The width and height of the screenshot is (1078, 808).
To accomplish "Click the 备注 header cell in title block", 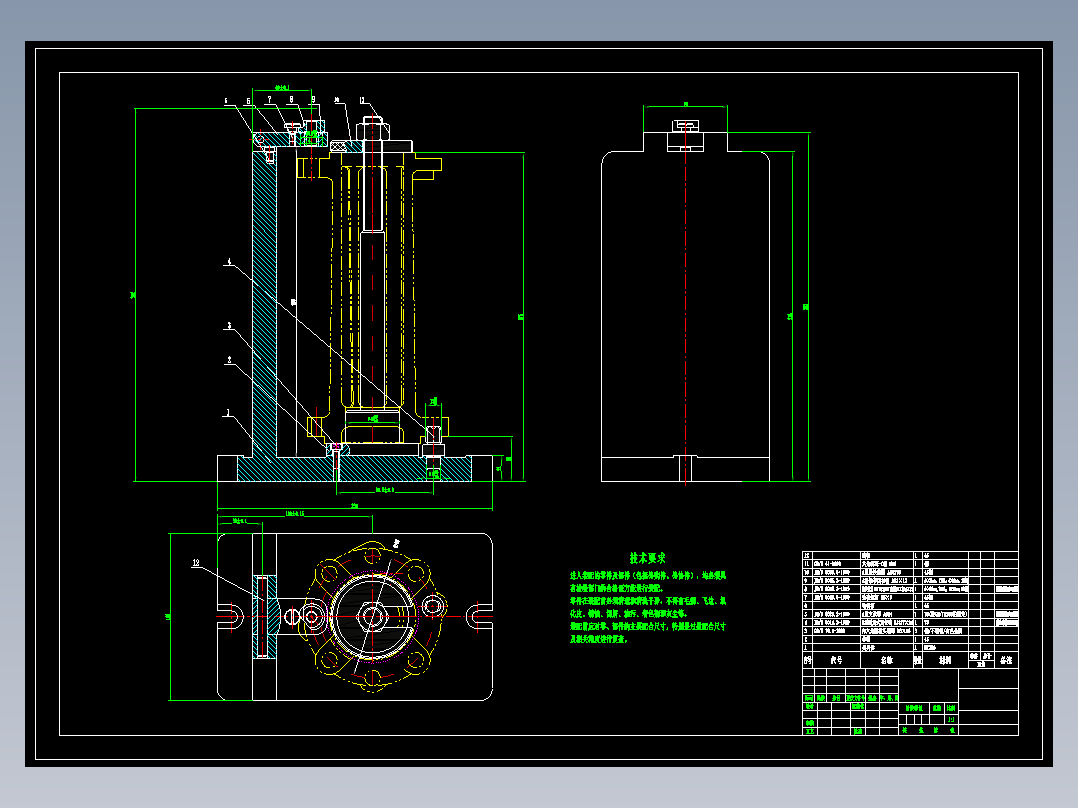I will [x=1006, y=660].
